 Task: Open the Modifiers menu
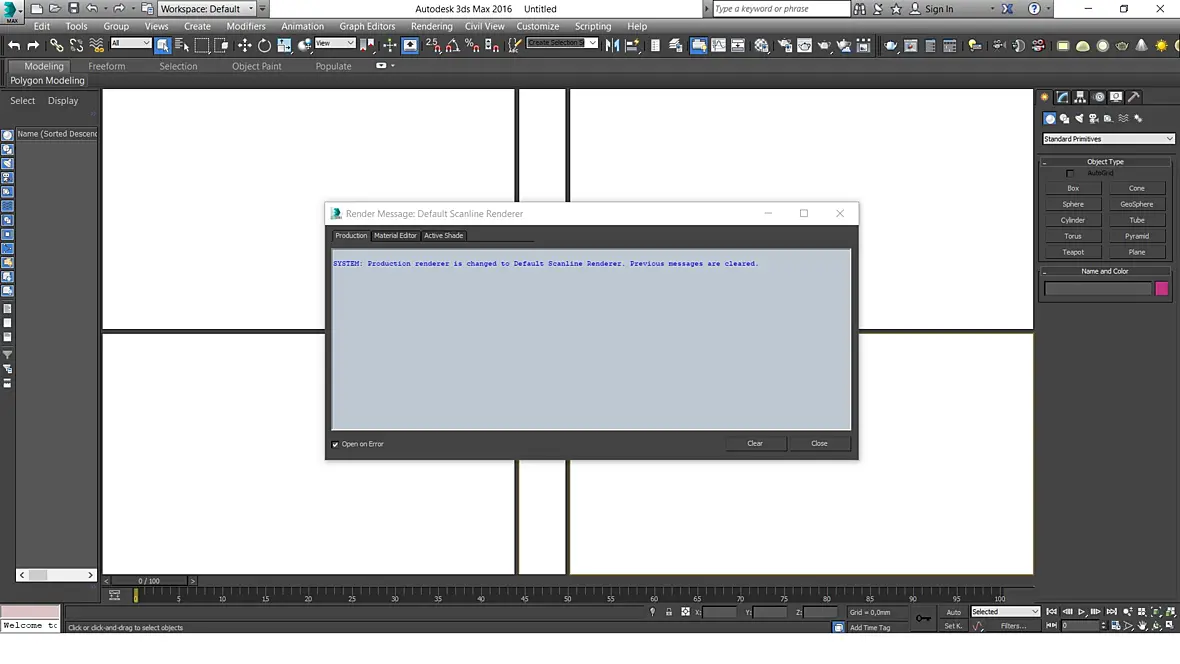point(246,26)
